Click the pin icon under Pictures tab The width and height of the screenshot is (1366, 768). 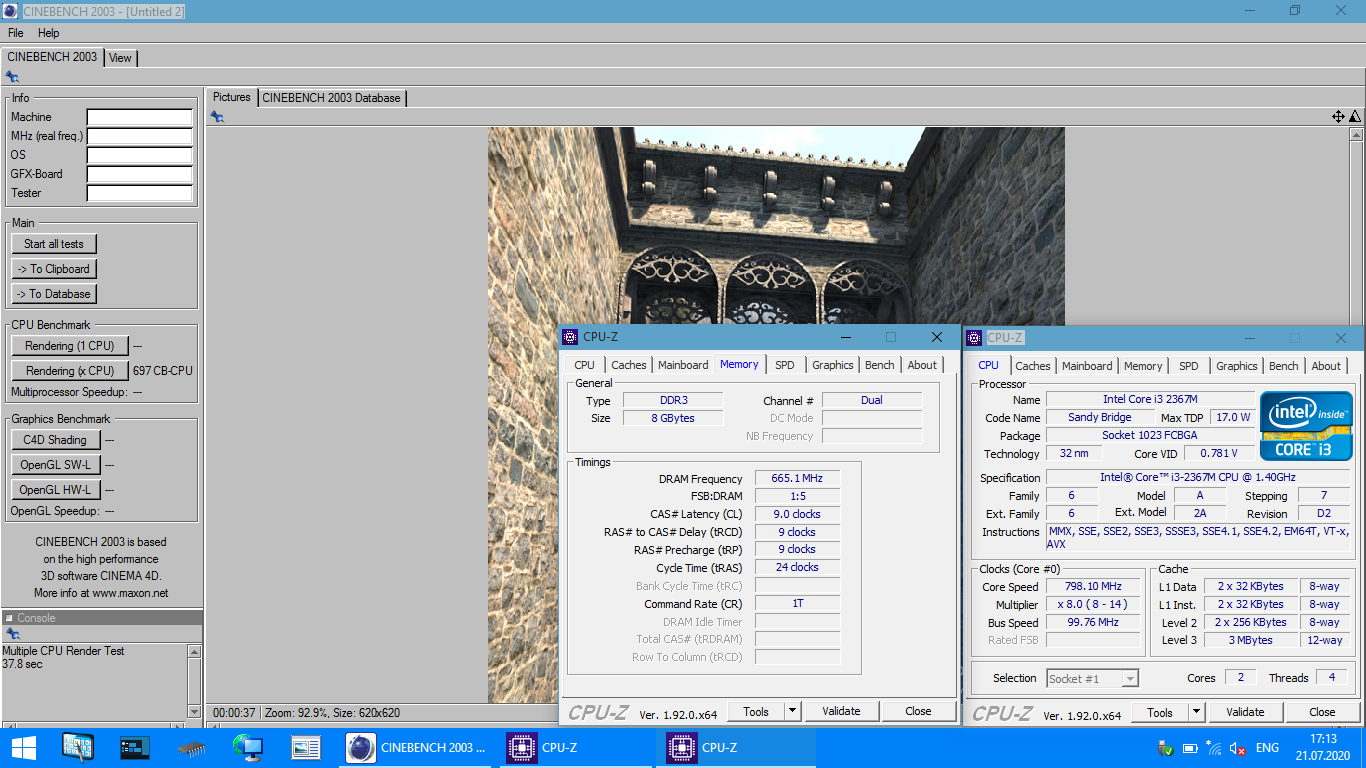click(x=217, y=117)
